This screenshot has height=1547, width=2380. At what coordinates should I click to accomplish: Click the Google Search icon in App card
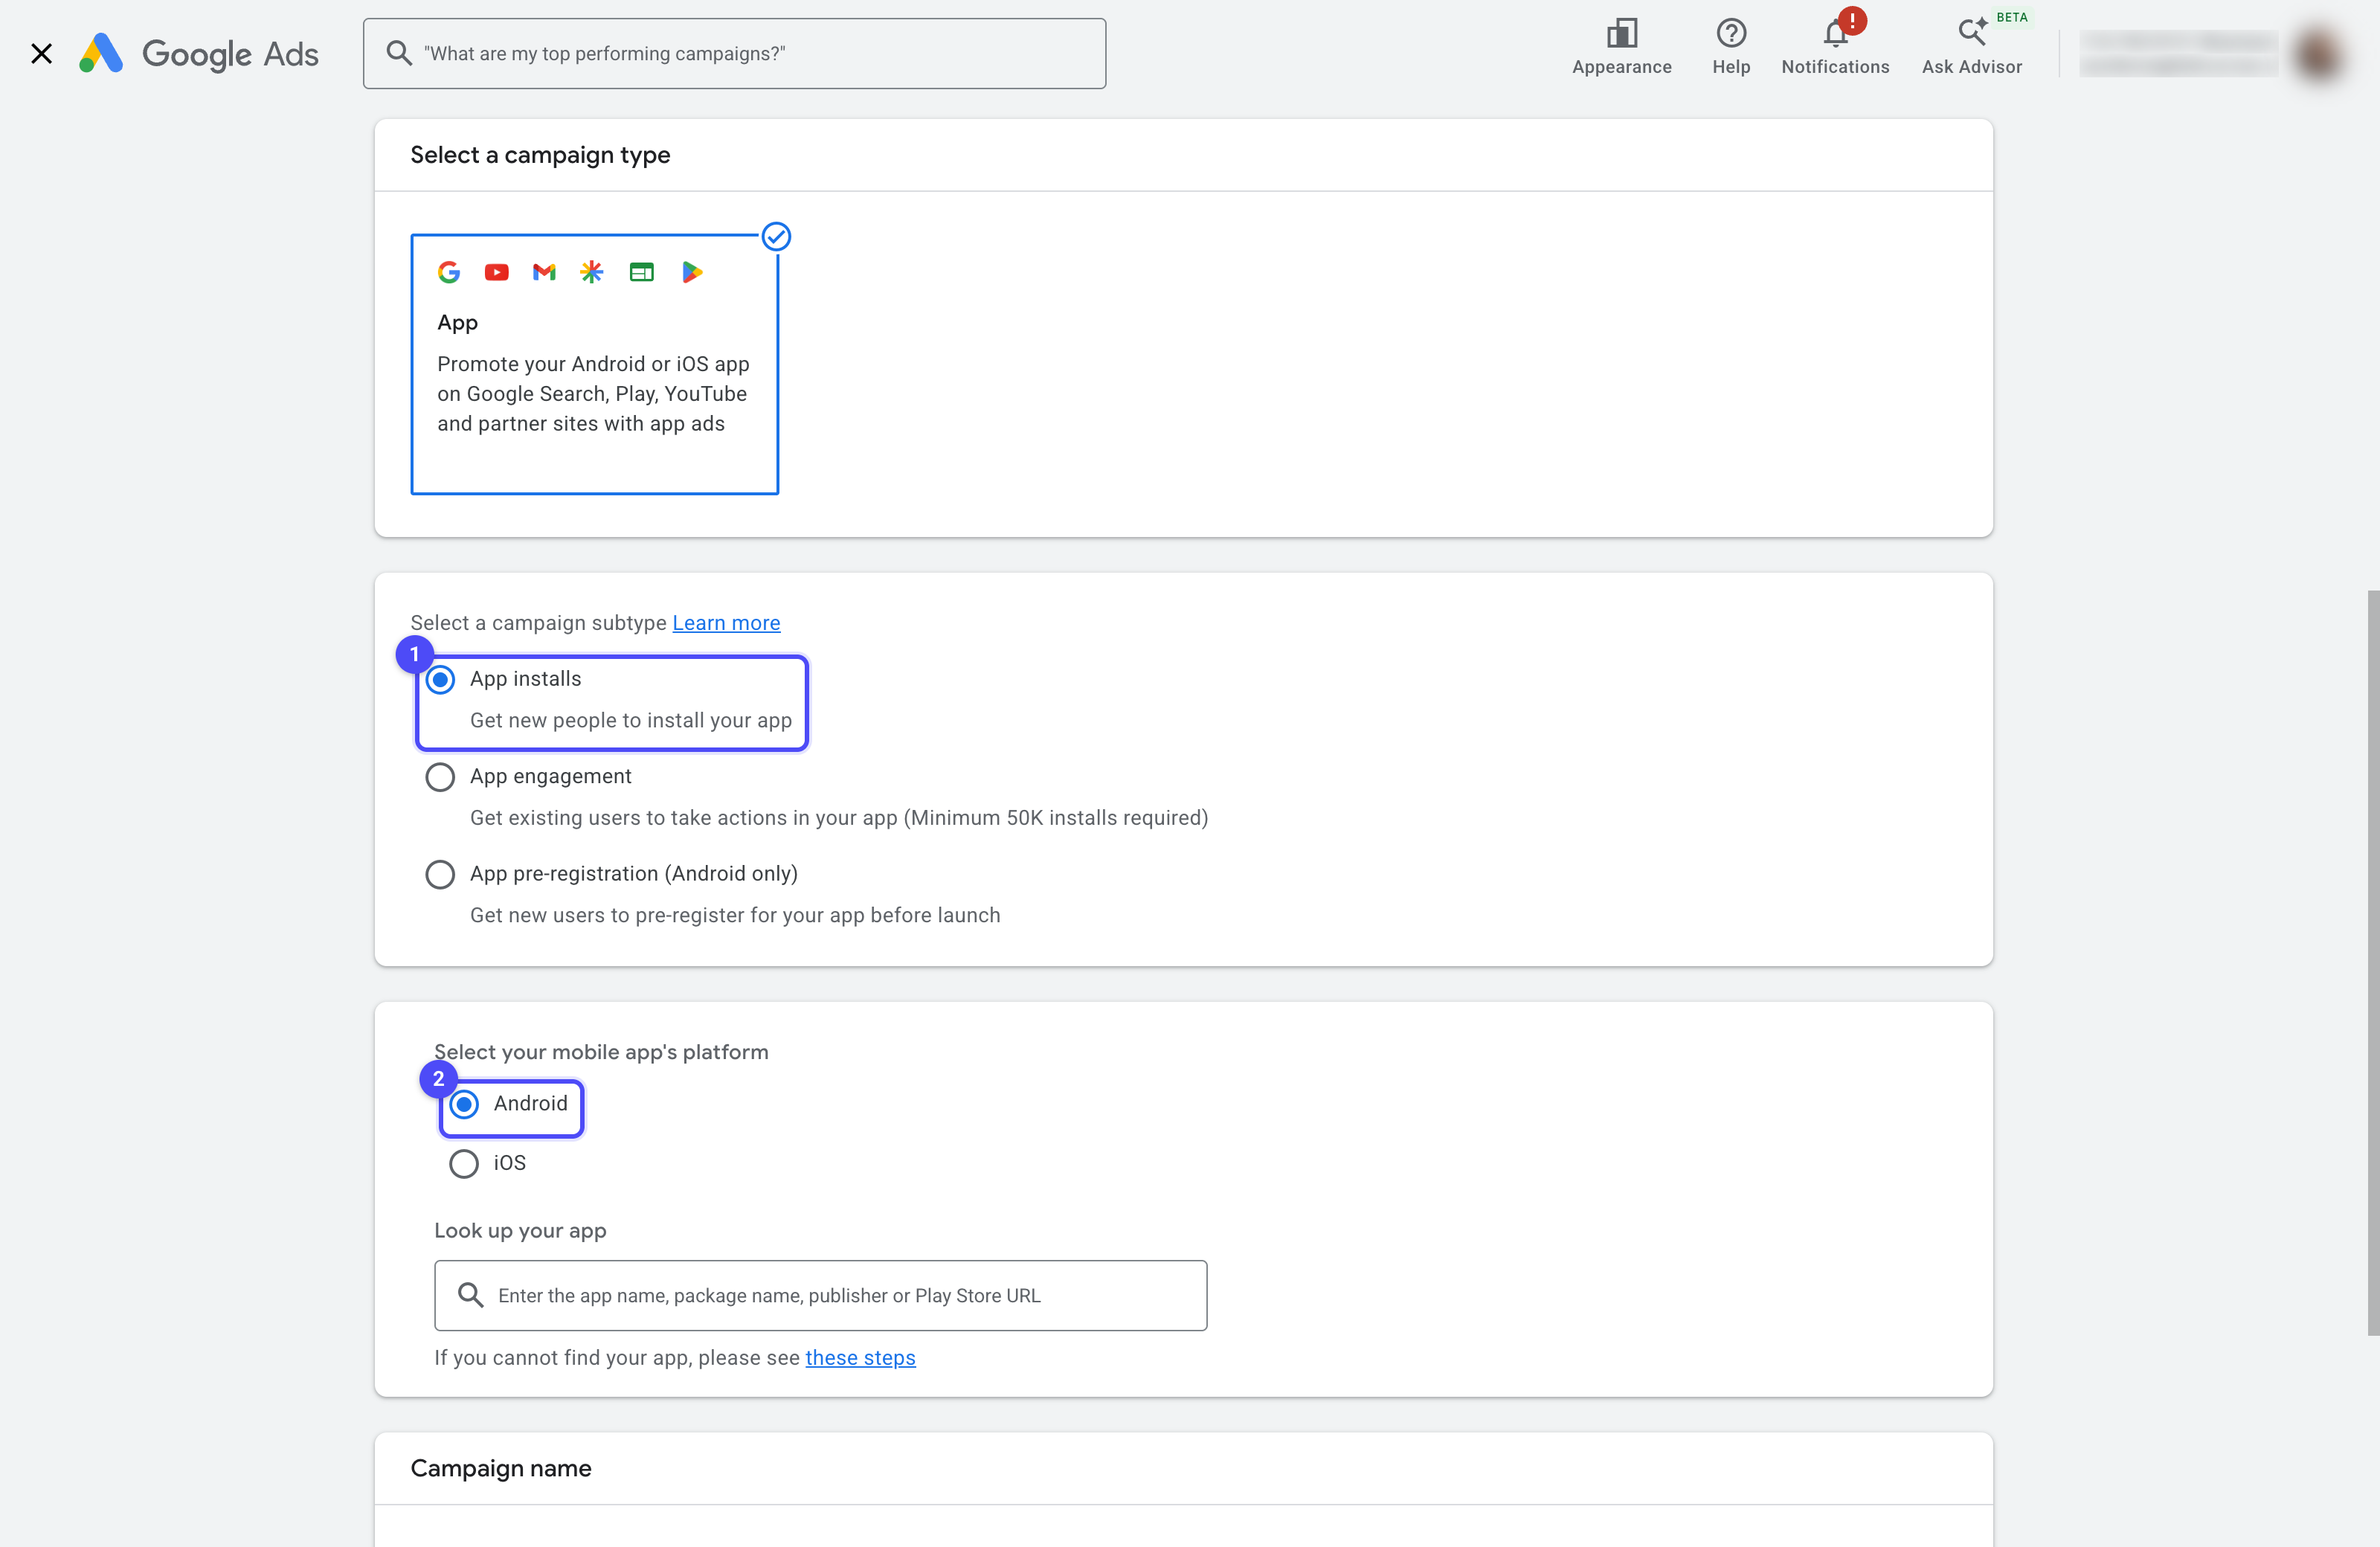click(449, 272)
